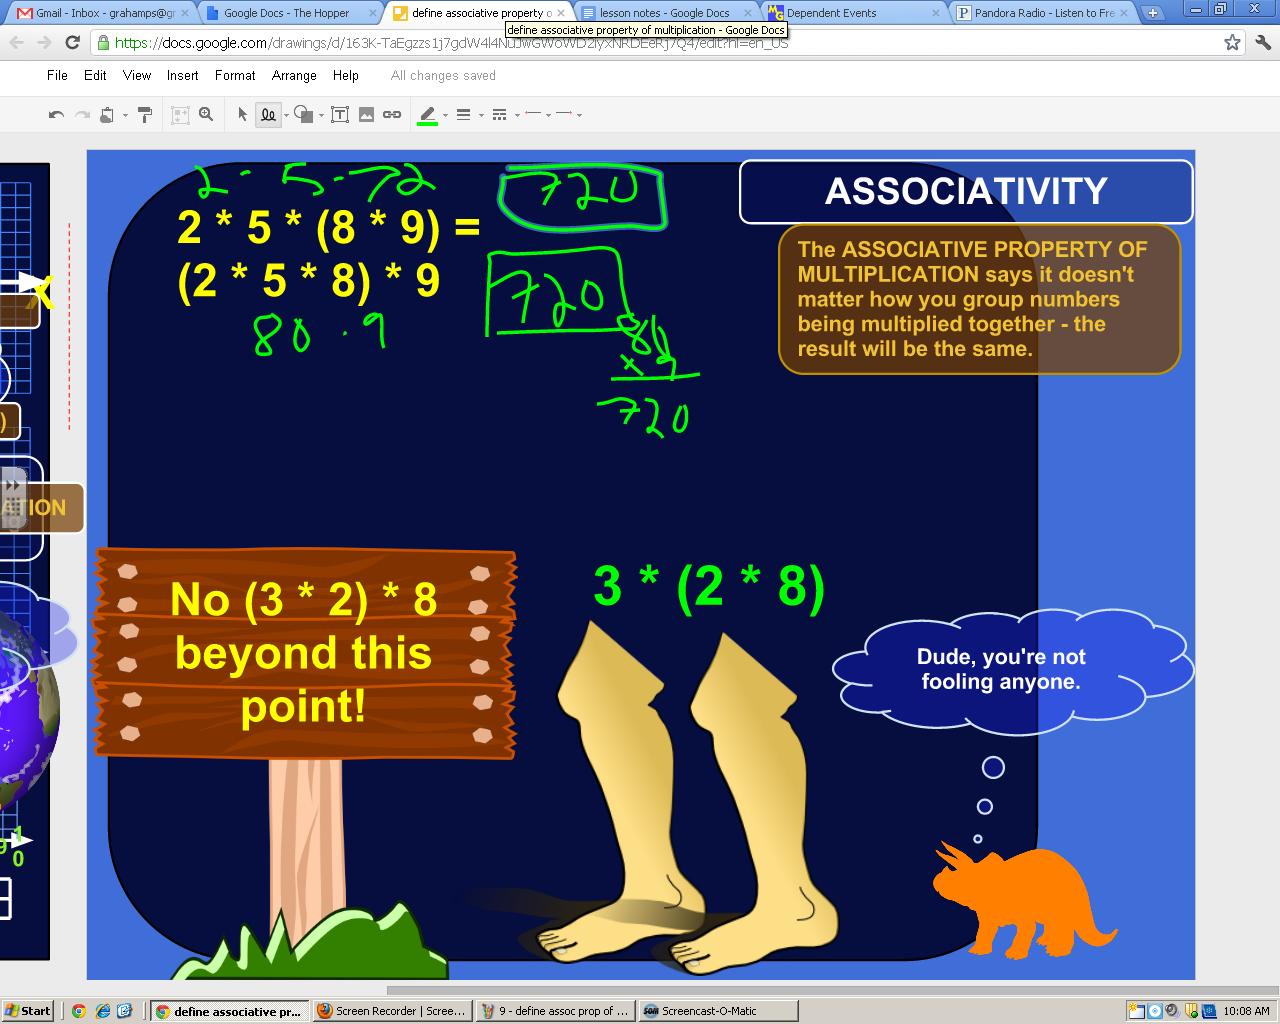Redo with the toolbar redo arrow
1280x1024 pixels.
pos(82,115)
